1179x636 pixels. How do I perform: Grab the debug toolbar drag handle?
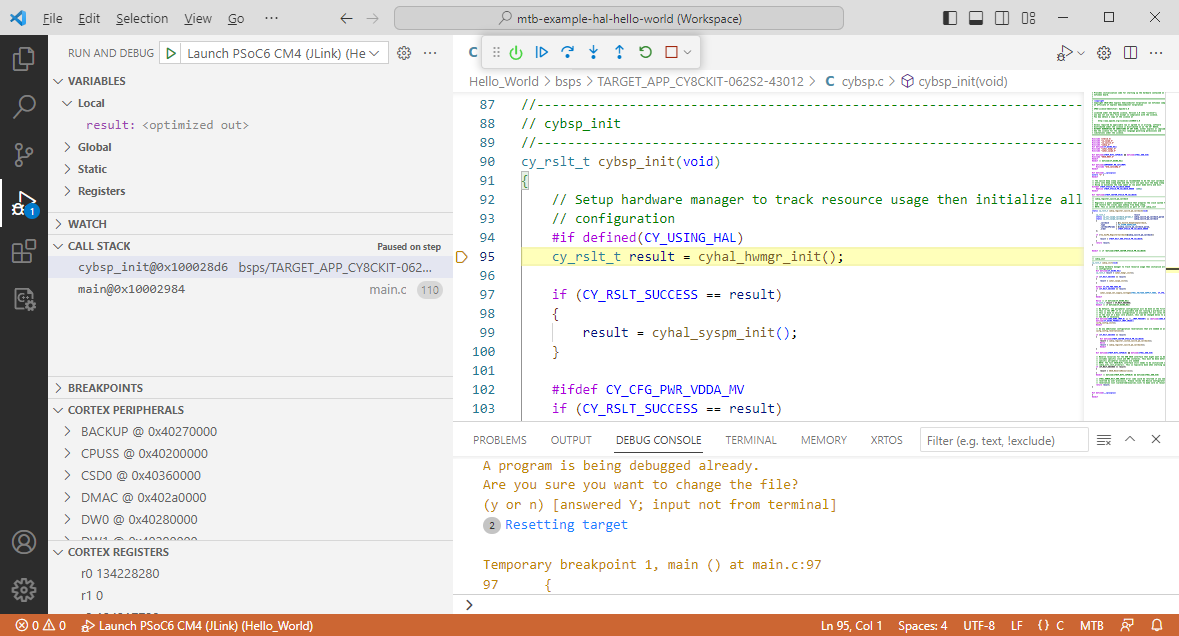pos(496,52)
